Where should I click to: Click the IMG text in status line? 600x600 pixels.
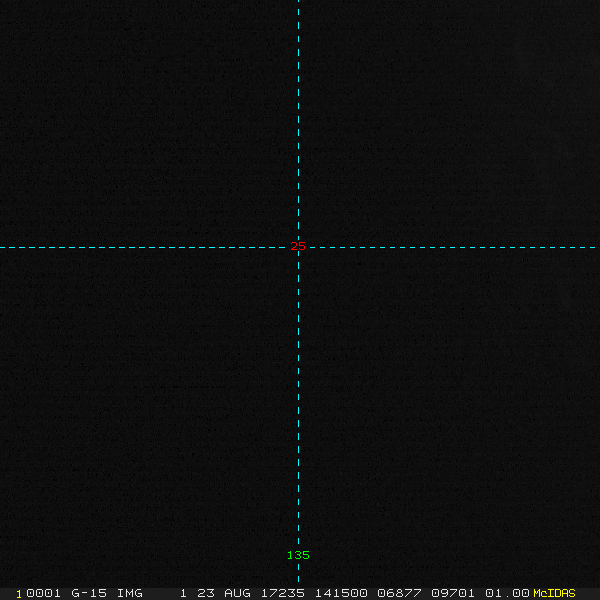coord(130,593)
